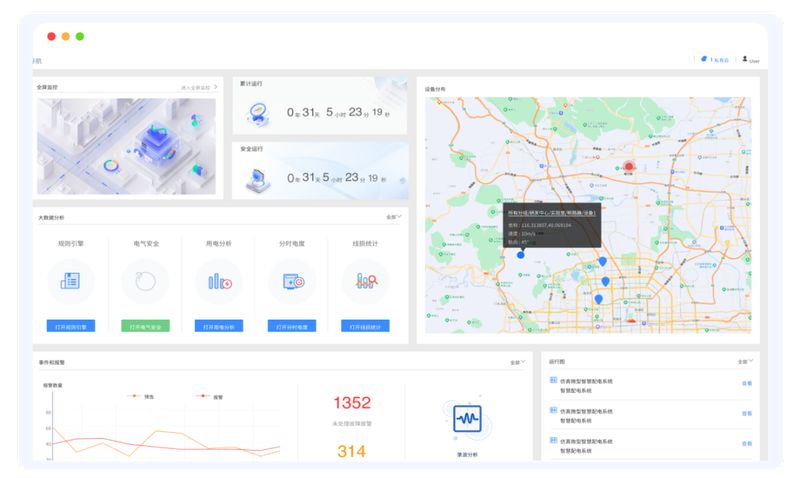Select the red marker on the map
Viewport: 800px width, 478px height.
(x=628, y=167)
